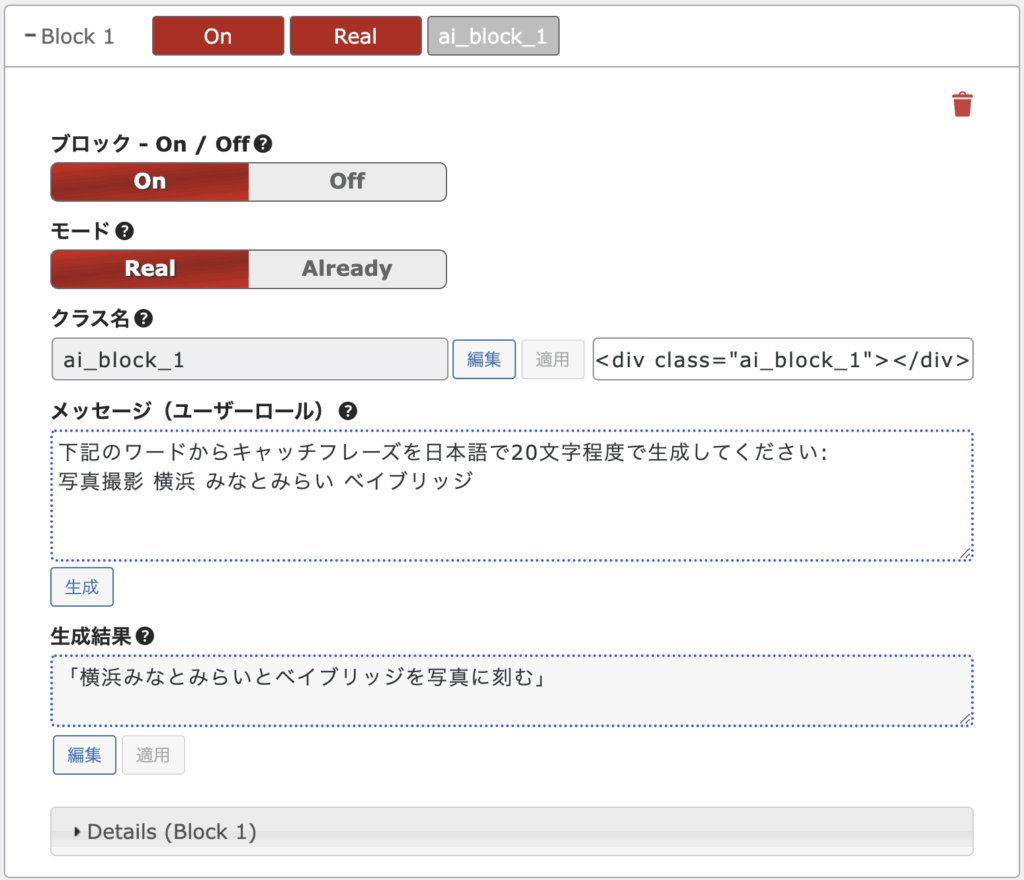Viewport: 1024px width, 880px height.
Task: Click the gray ai_block_1 header badge
Action: (493, 36)
